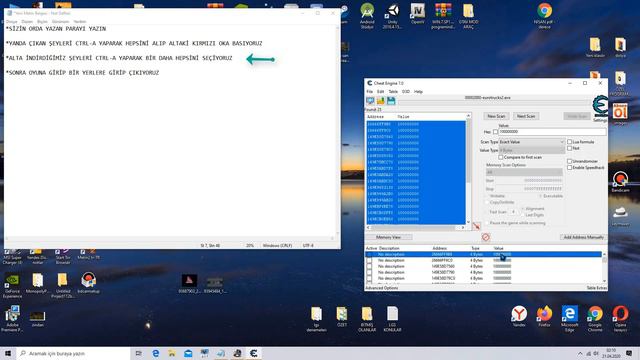Open Table Extras in Cheat Engine
Image resolution: width=640 pixels, height=360 pixels.
[x=597, y=288]
